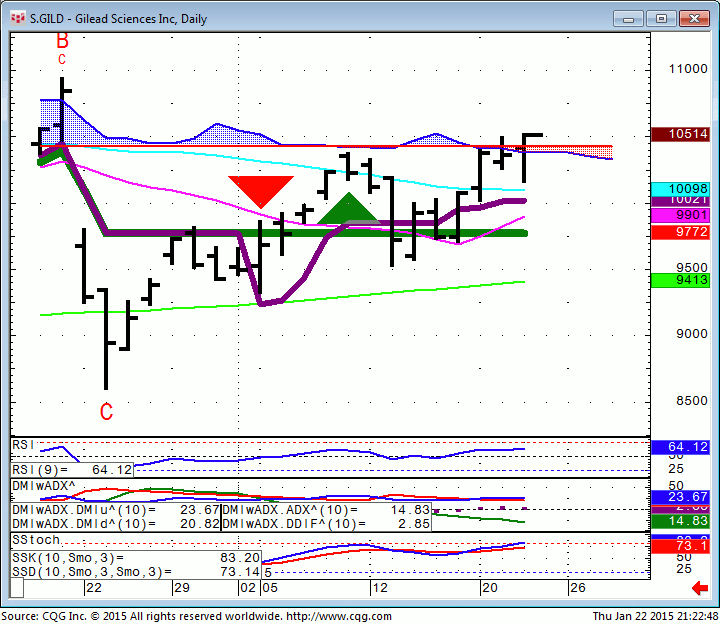The width and height of the screenshot is (720, 624).
Task: Click the large red B wave label
Action: pos(62,40)
